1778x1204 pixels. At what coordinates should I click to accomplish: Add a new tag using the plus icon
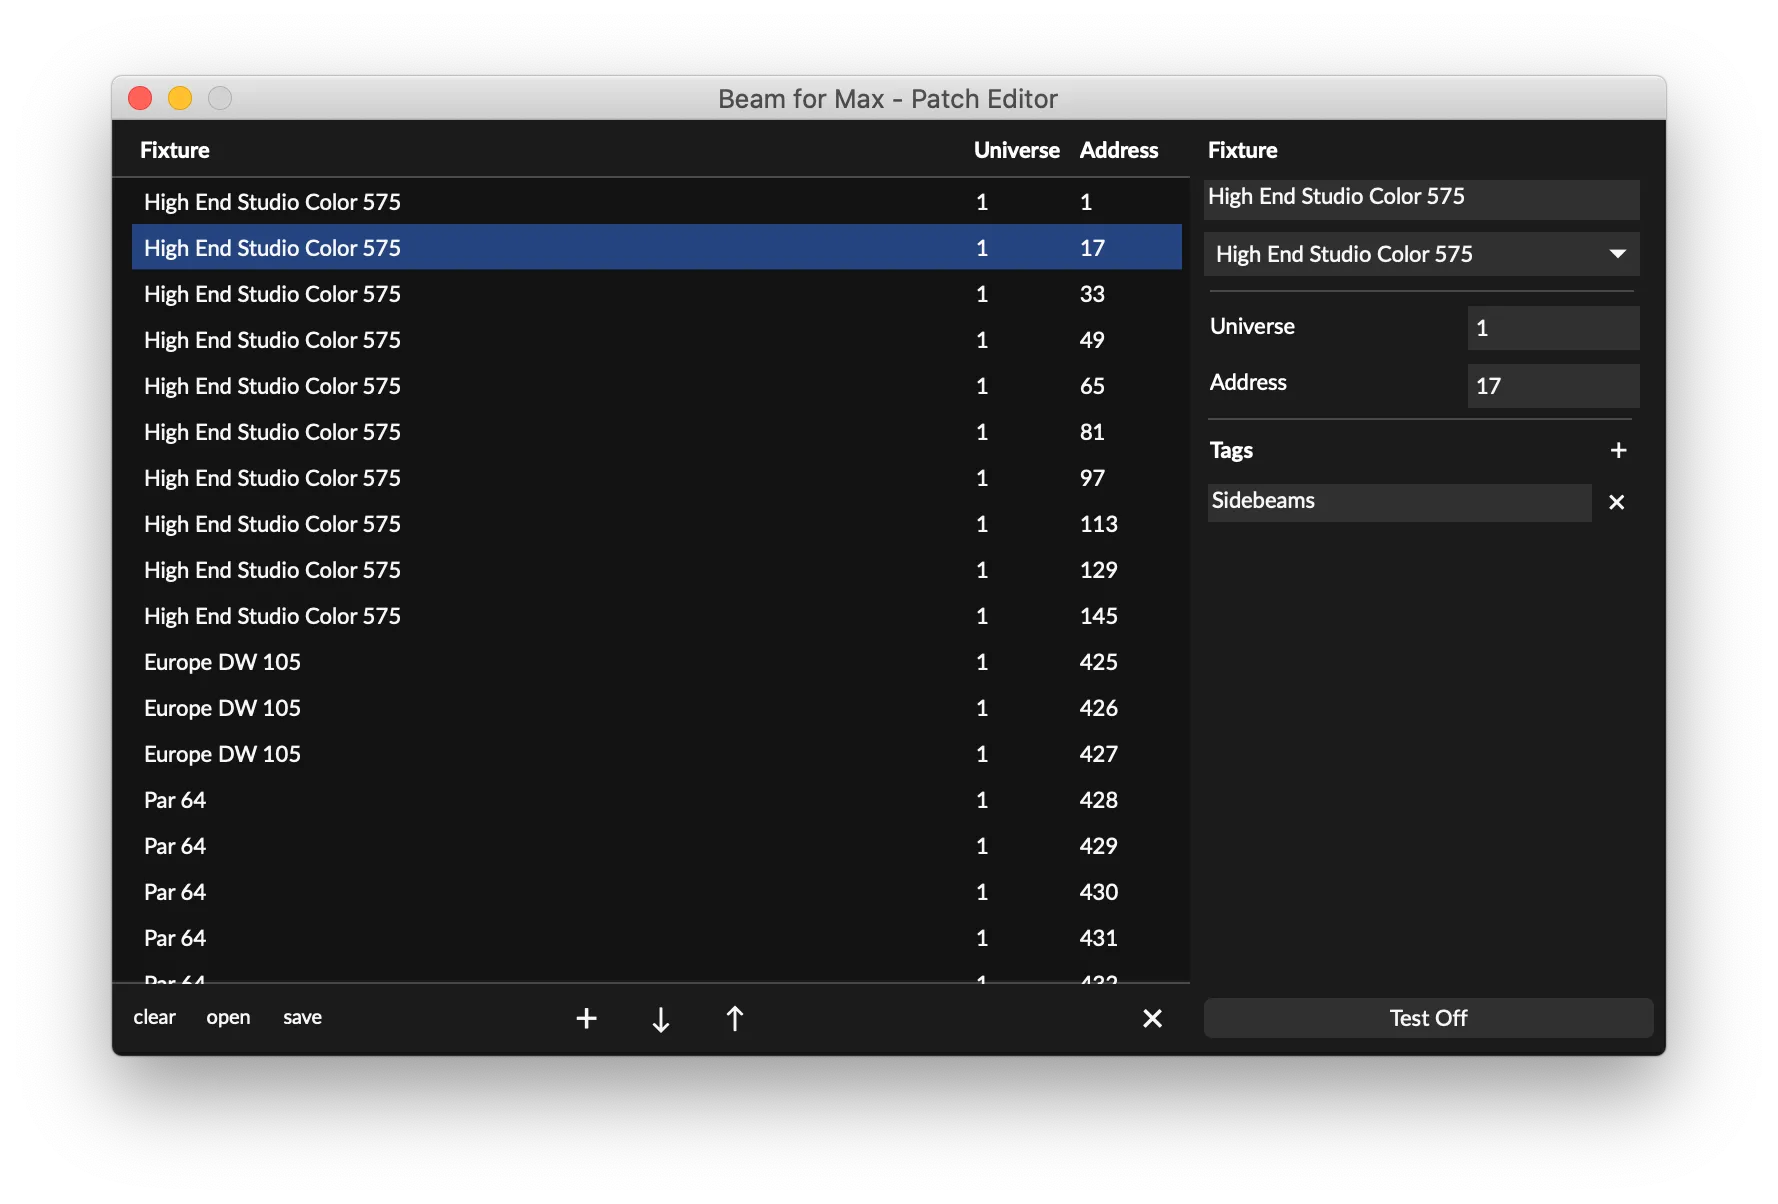(x=1619, y=450)
